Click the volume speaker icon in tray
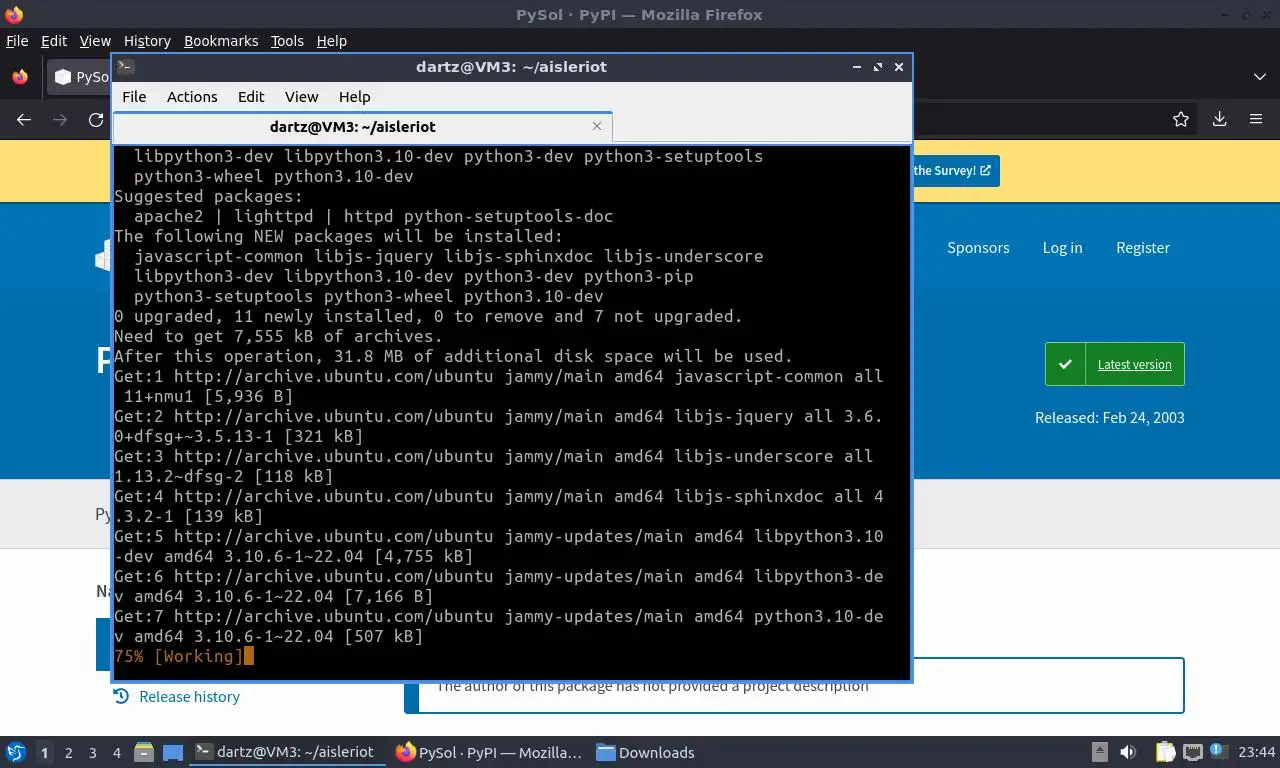1280x768 pixels. 1128,752
